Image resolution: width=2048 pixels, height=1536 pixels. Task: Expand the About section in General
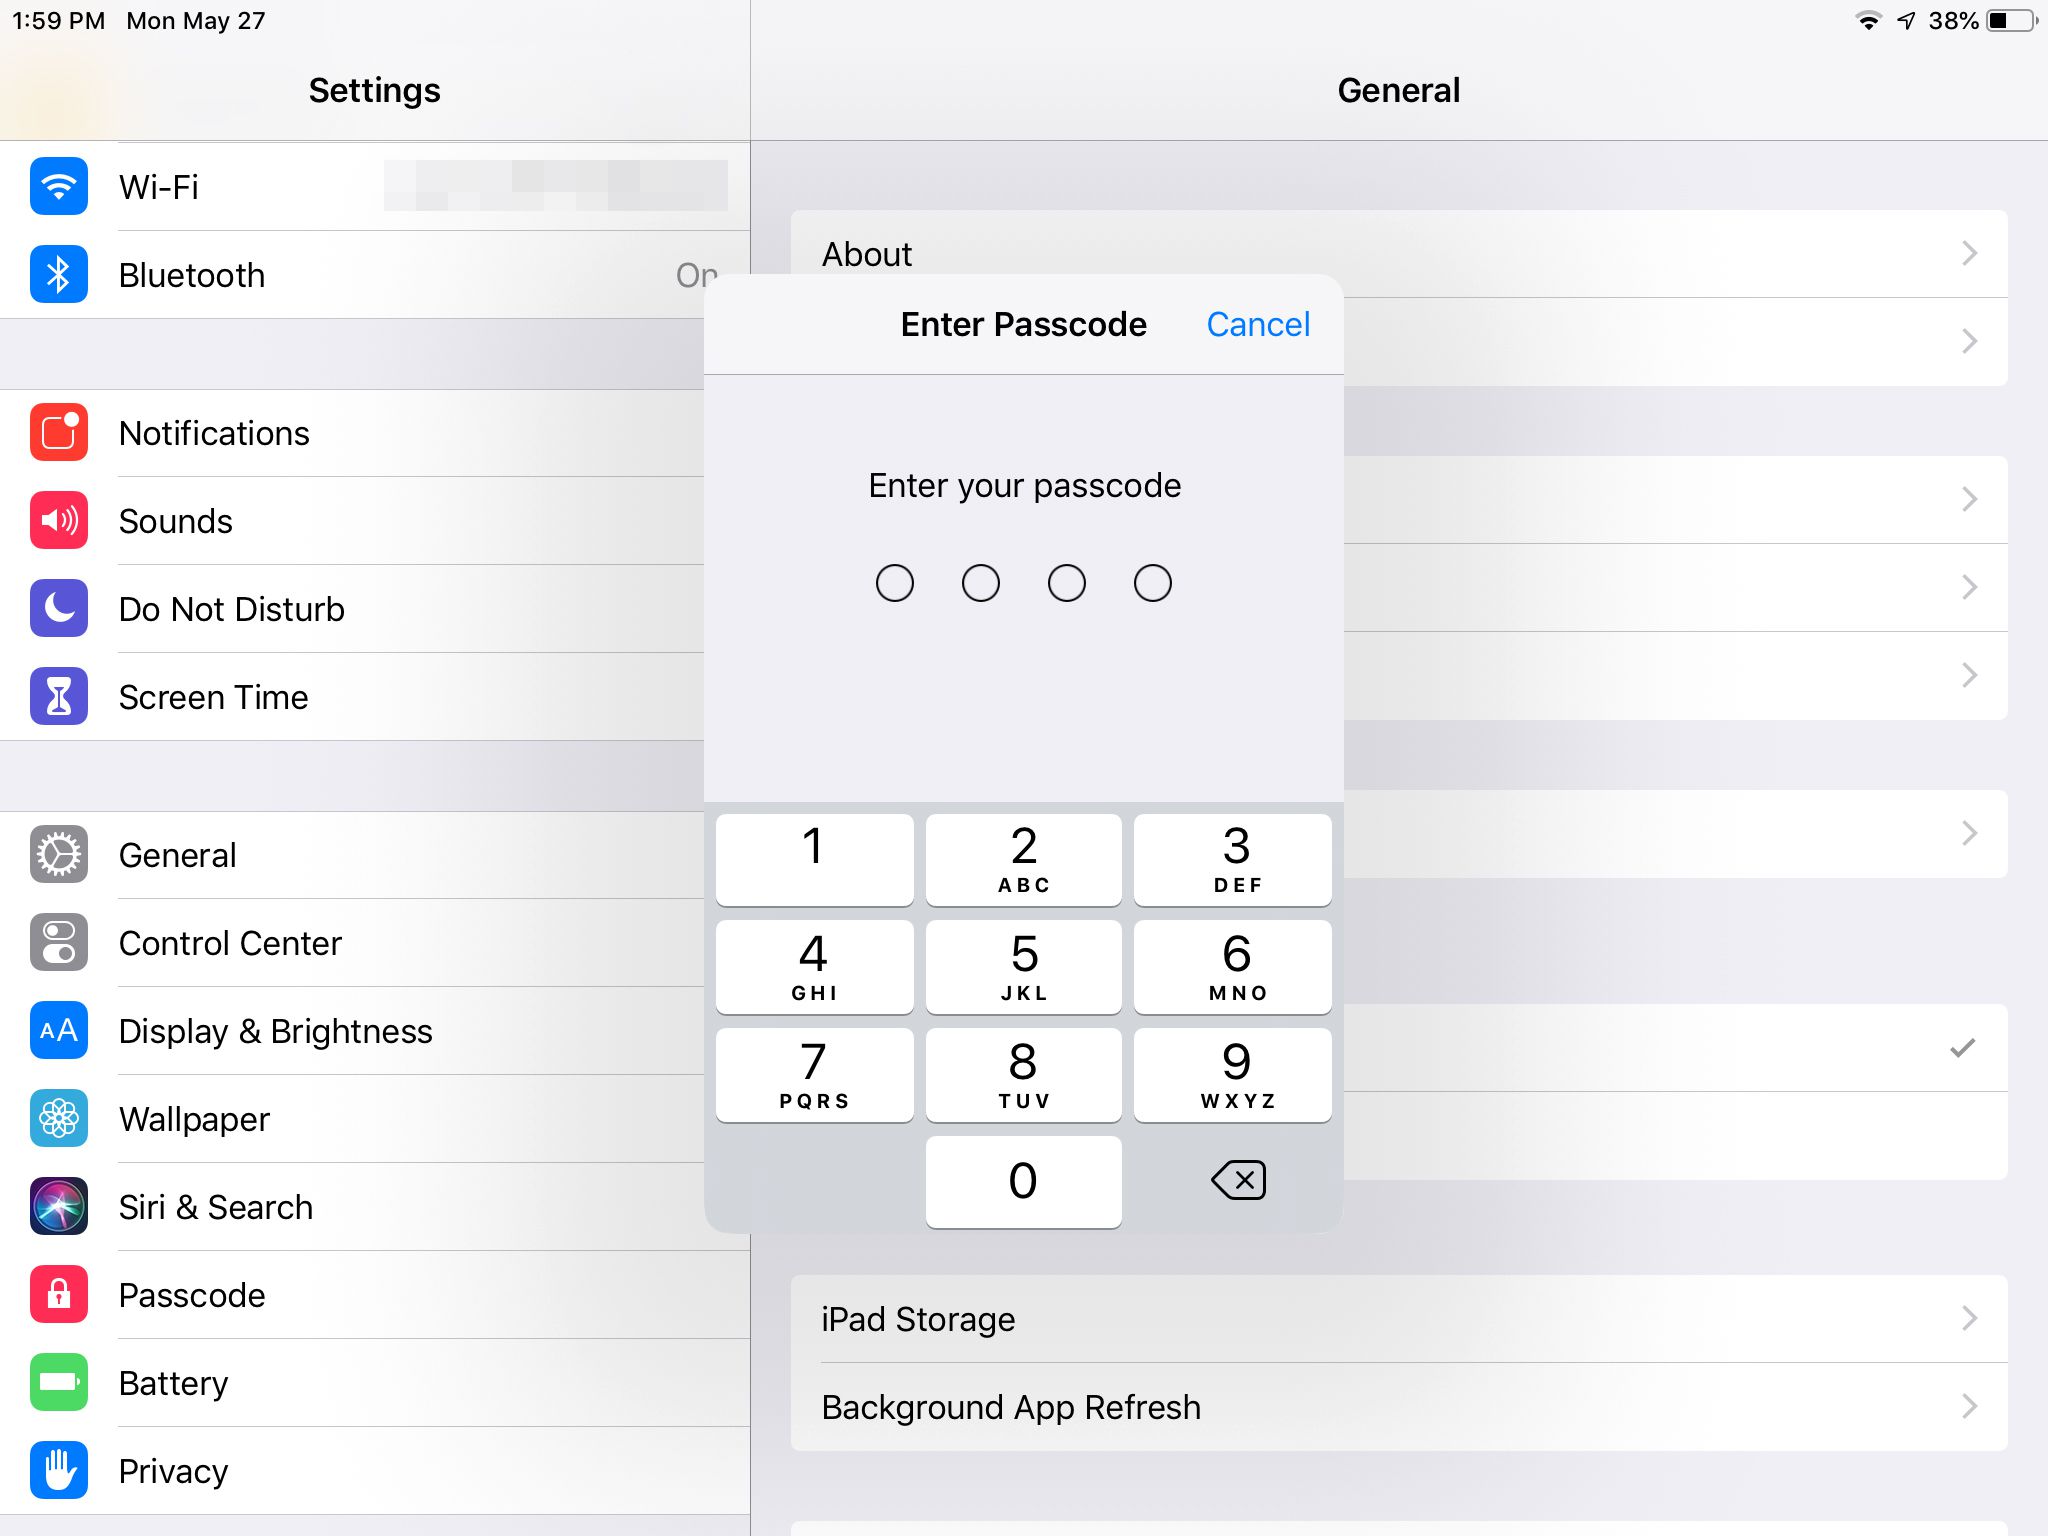coord(1397,253)
